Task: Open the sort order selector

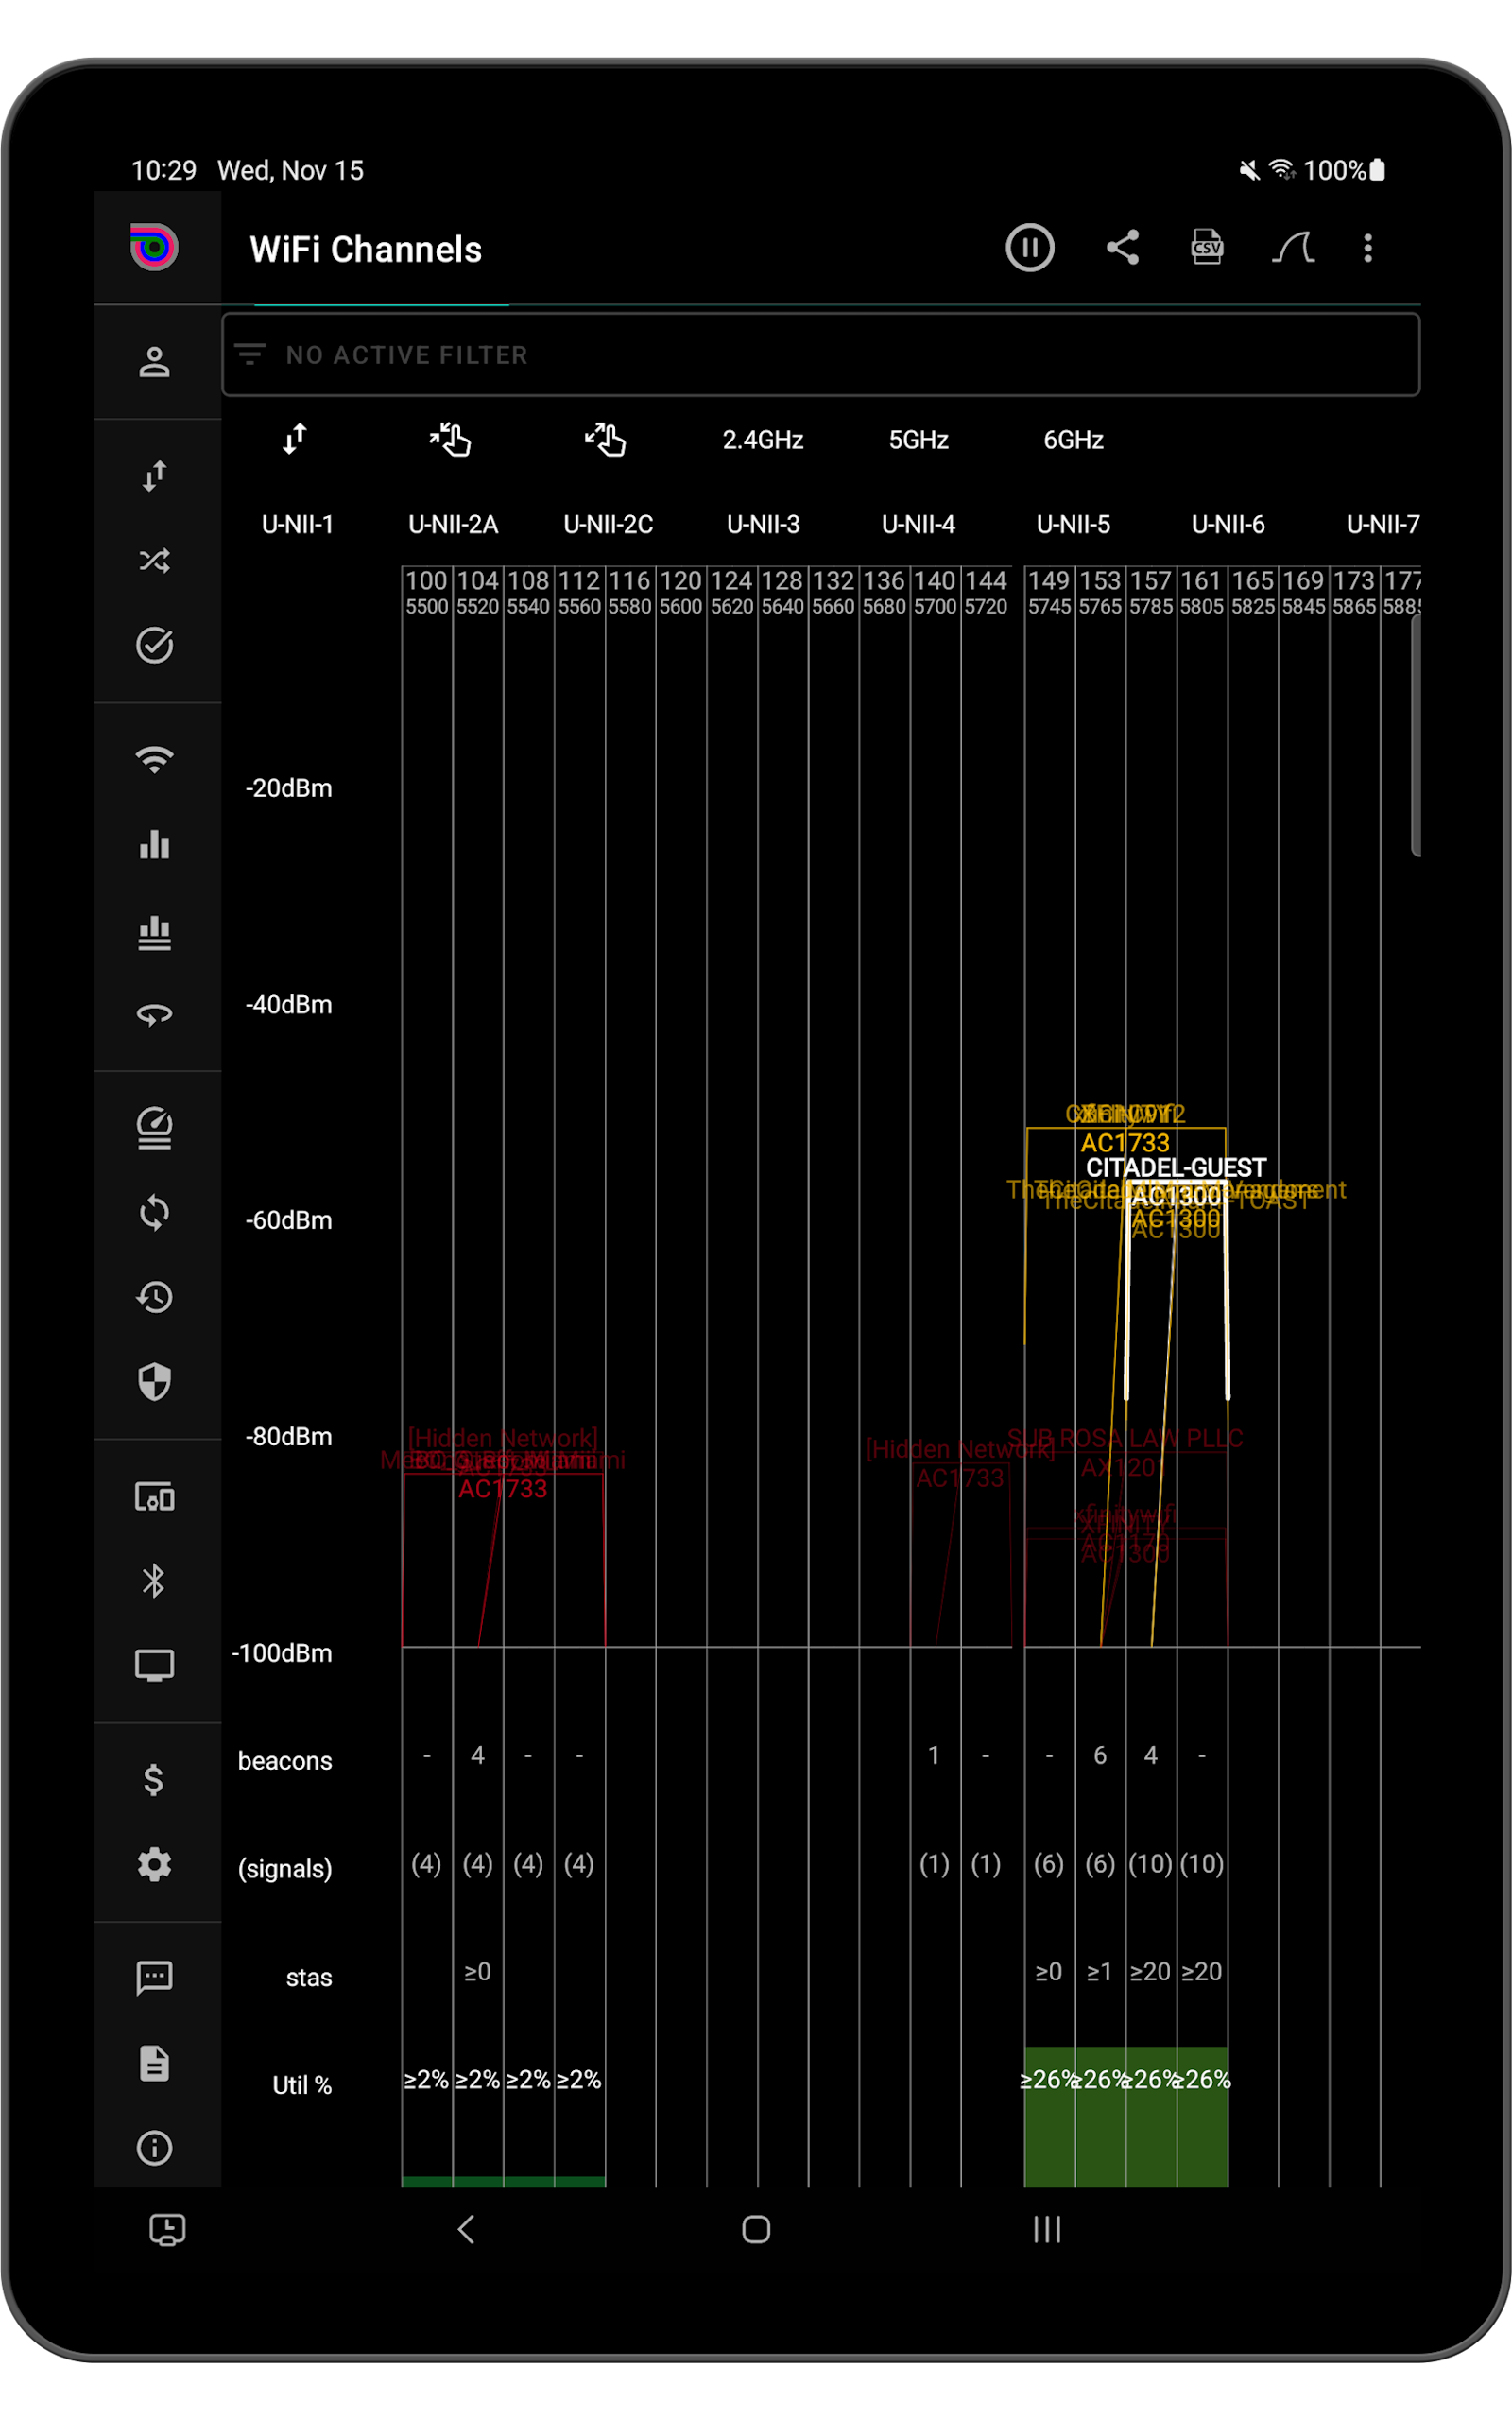Action: click(x=293, y=440)
